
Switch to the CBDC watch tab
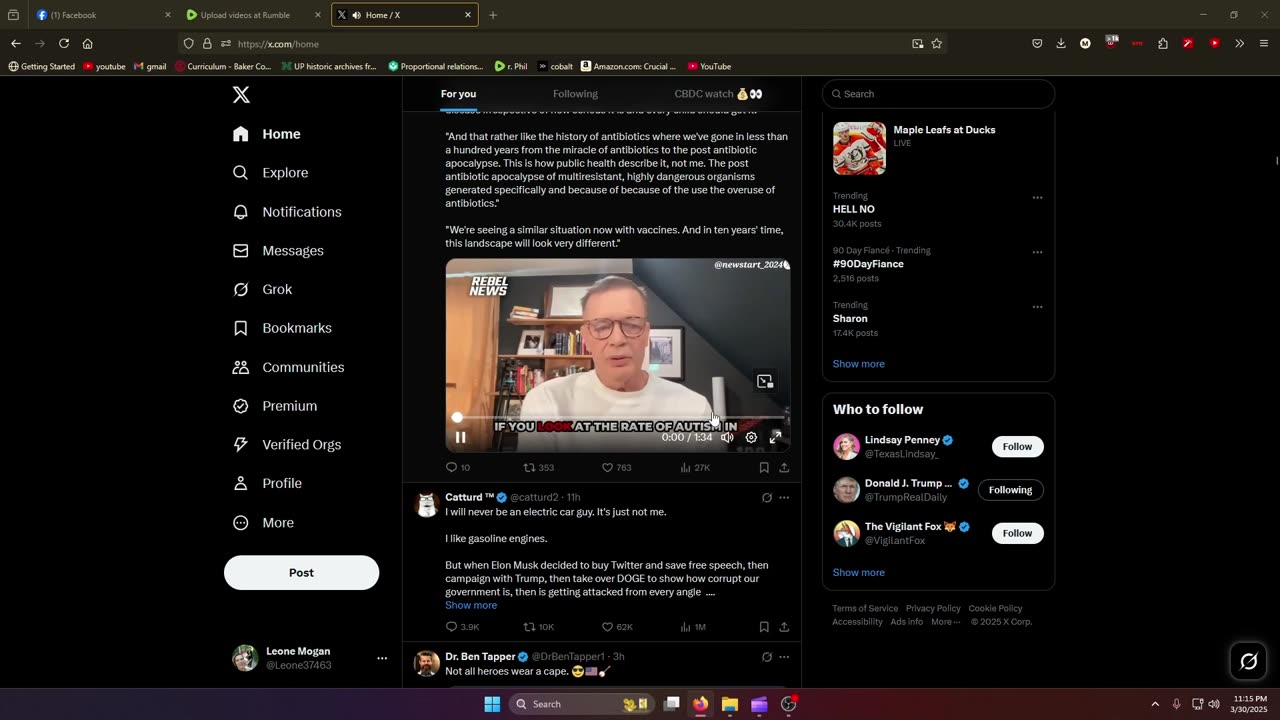(718, 94)
